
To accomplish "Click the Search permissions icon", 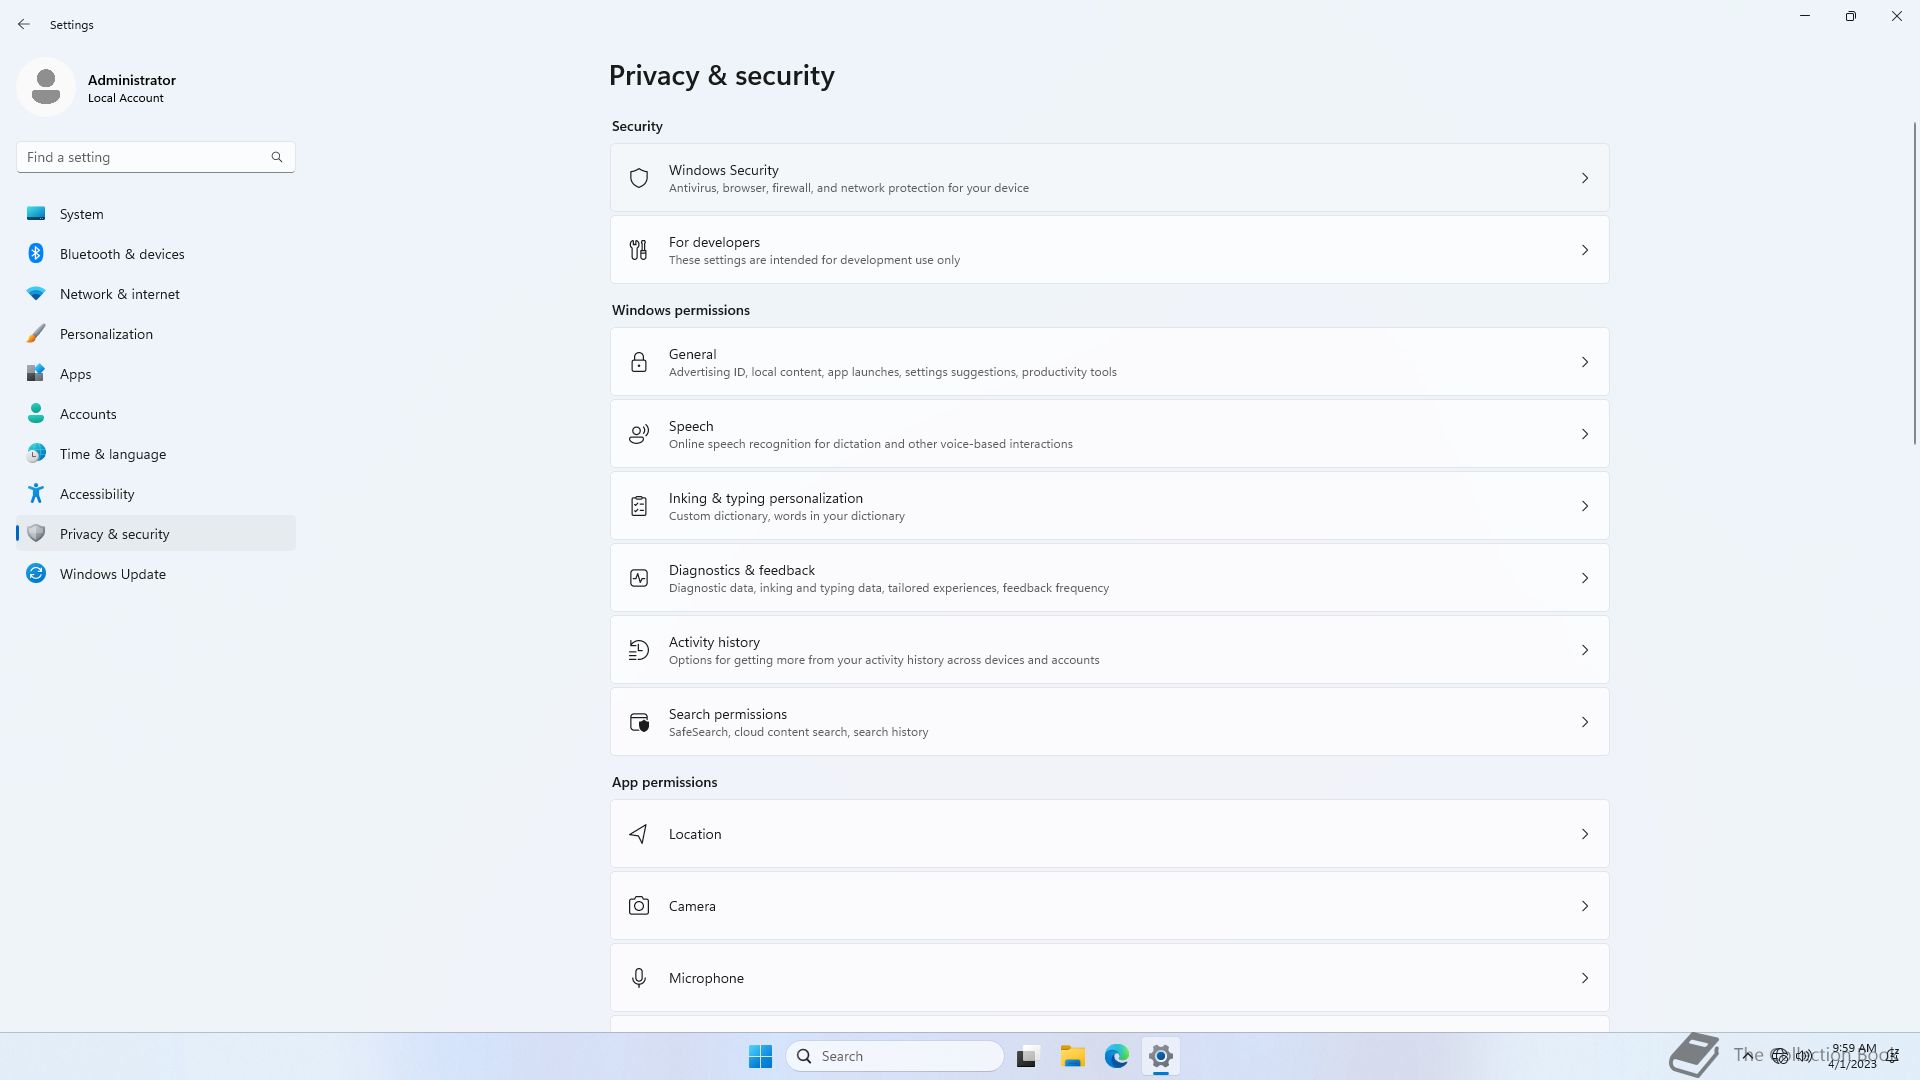I will 639,722.
